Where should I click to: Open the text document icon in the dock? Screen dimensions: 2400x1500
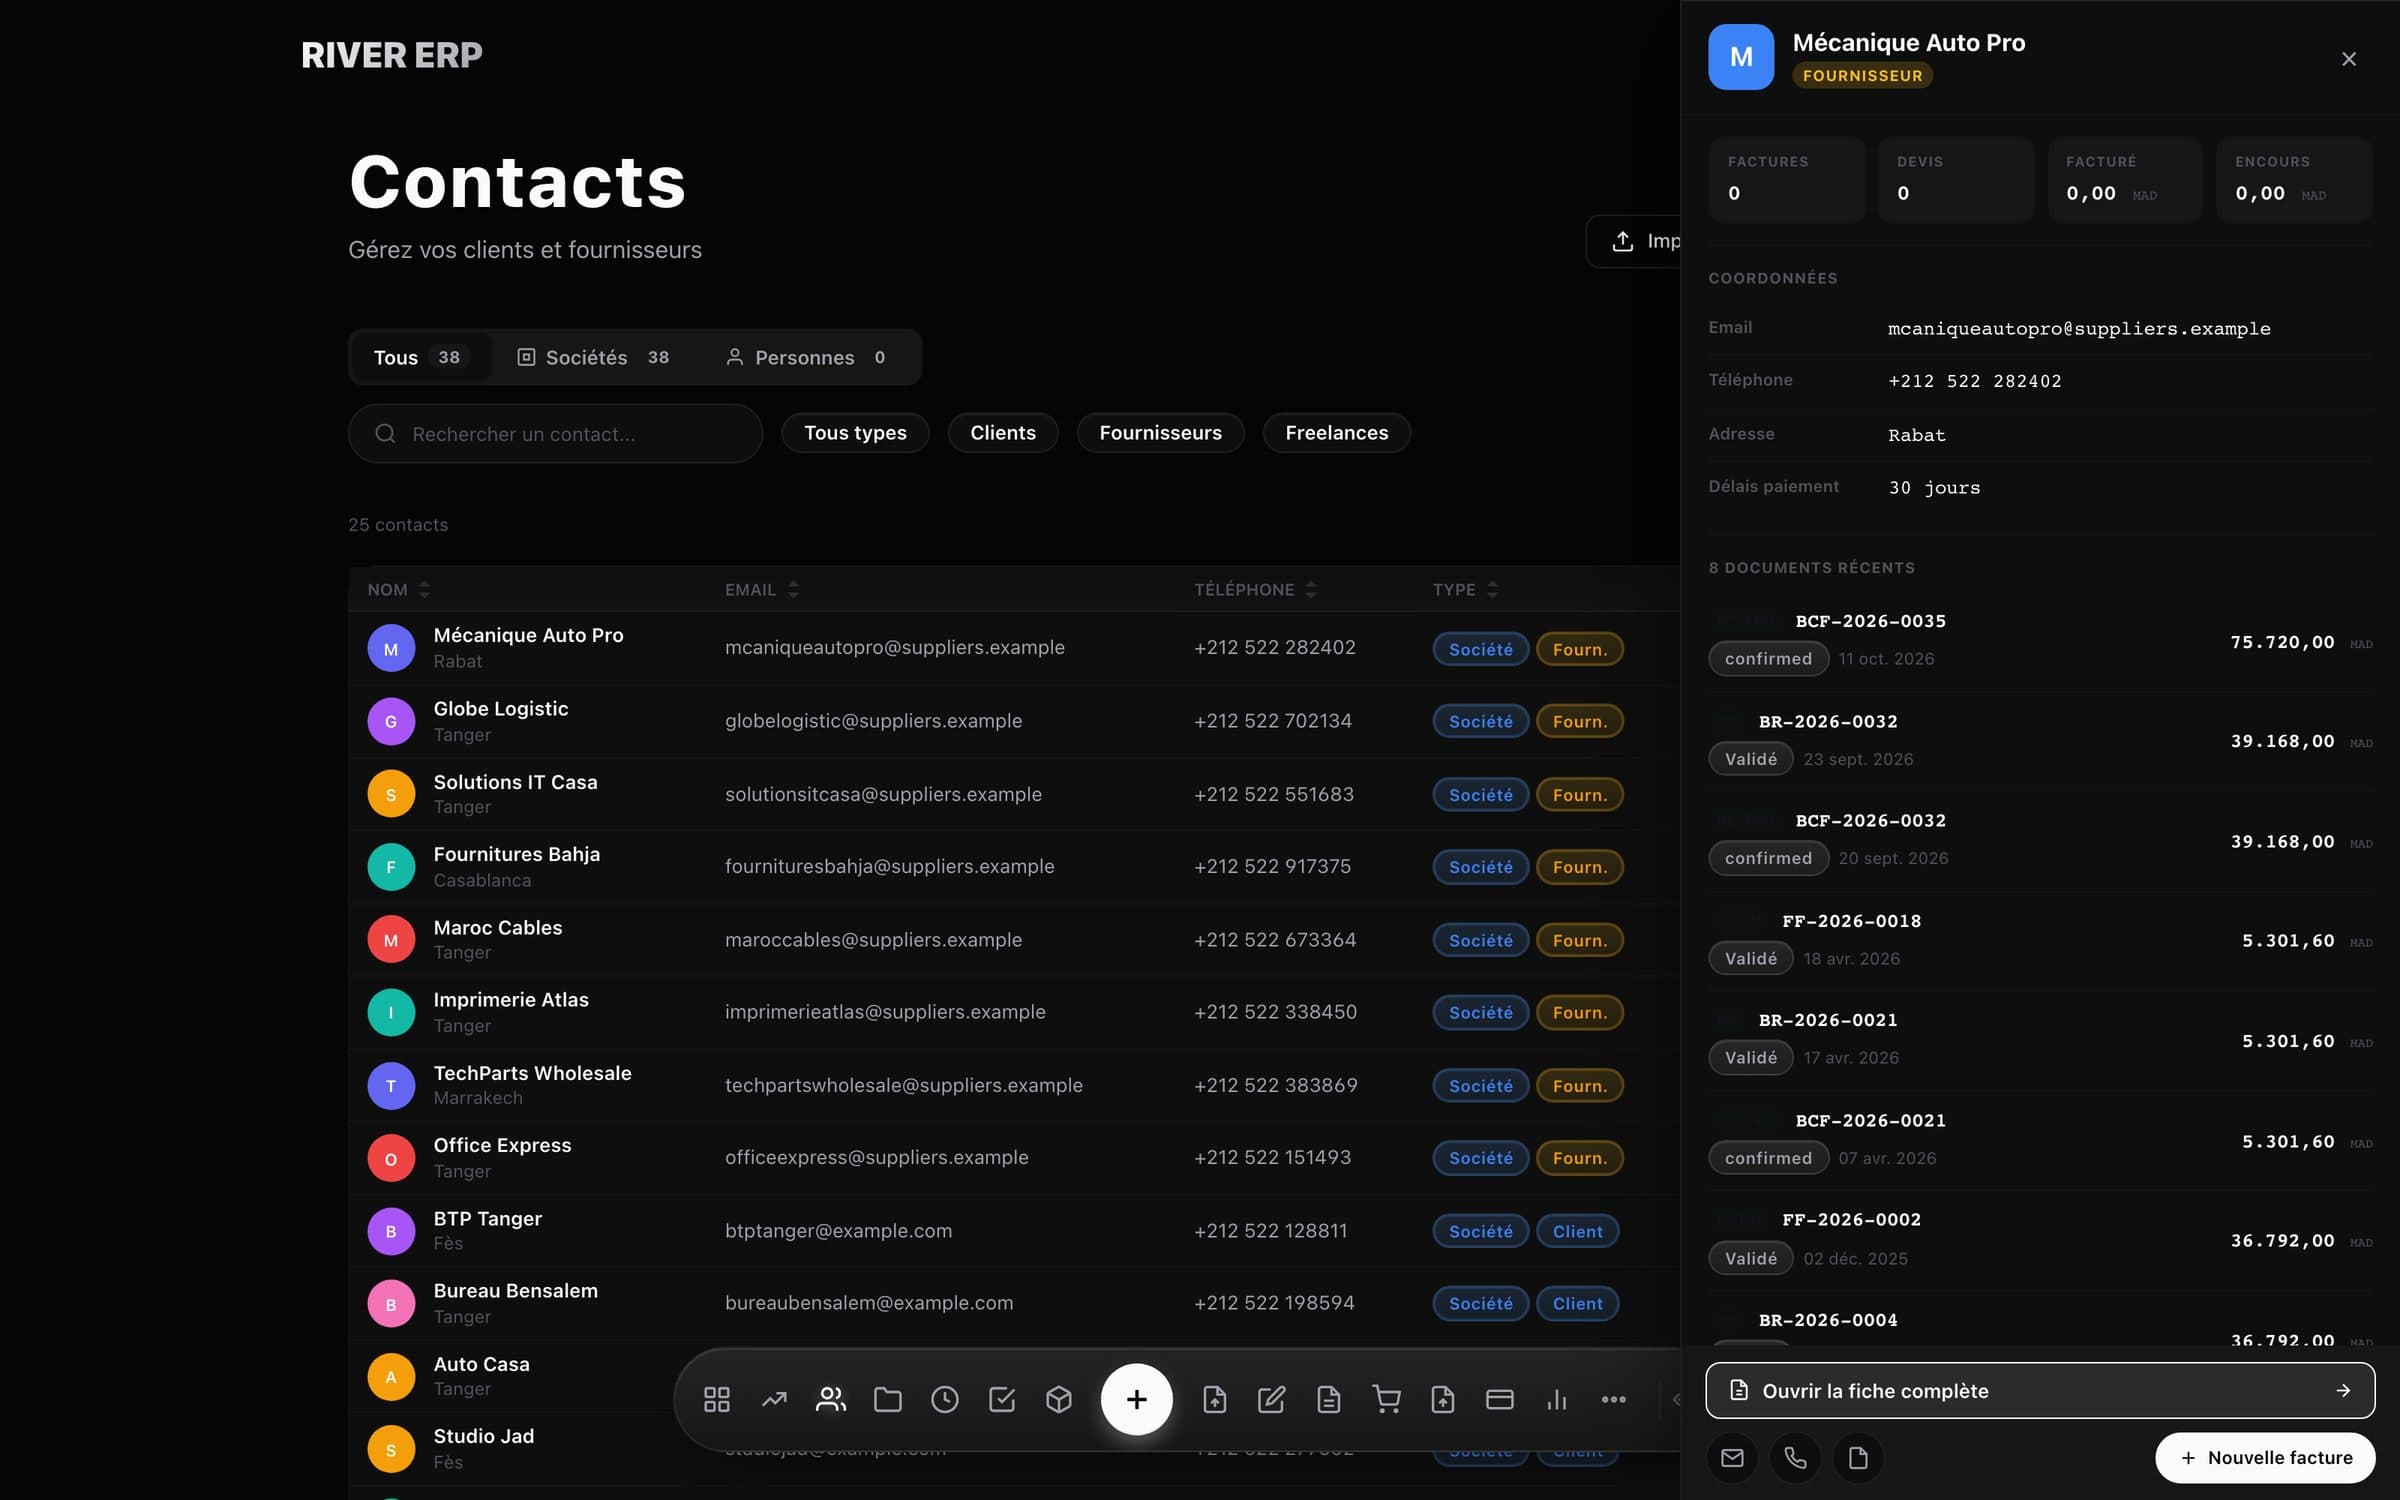(x=1328, y=1399)
